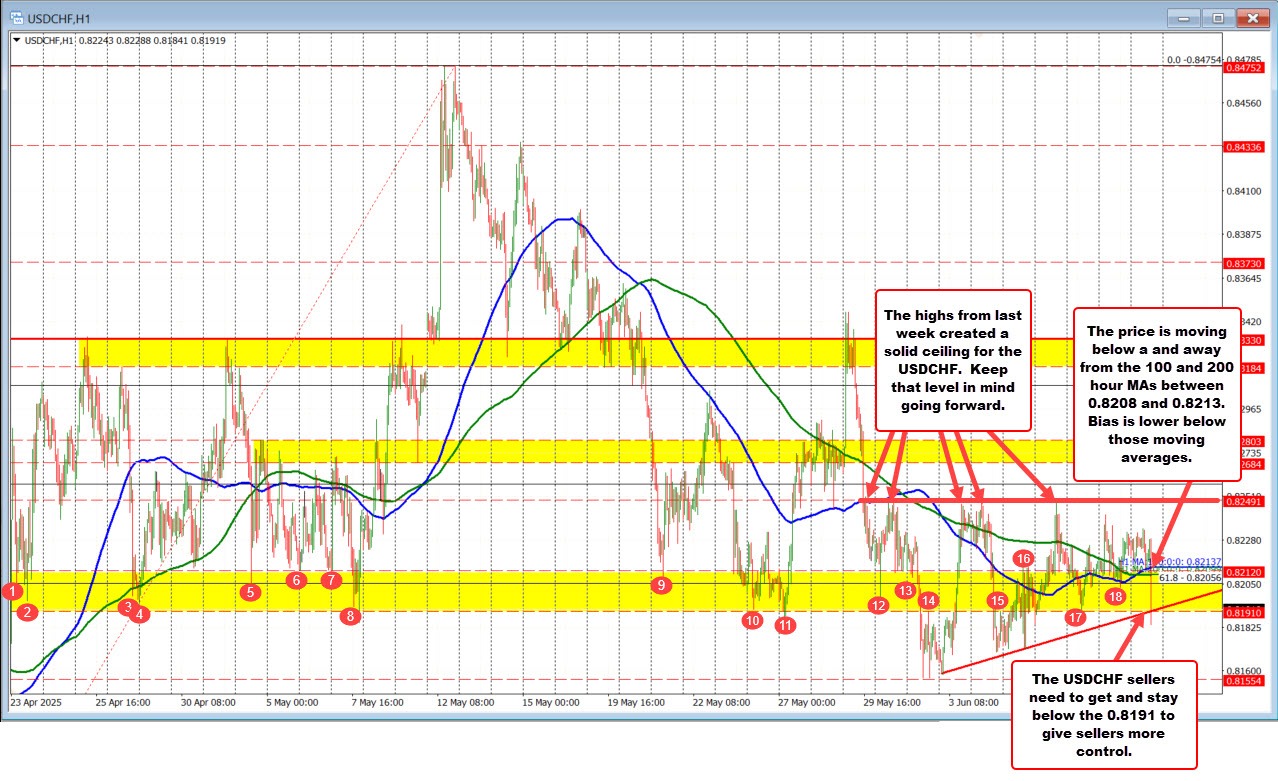Click numbered marker 11 below the lows
This screenshot has height=781, width=1278.
point(785,625)
